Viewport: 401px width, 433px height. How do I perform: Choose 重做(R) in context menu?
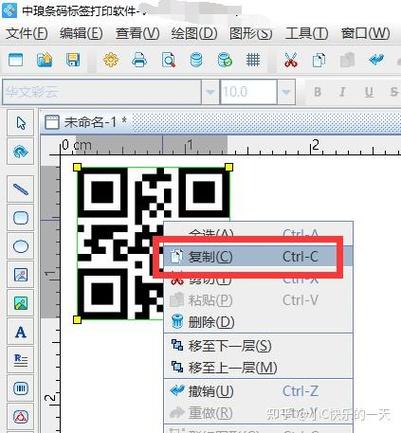coord(258,413)
